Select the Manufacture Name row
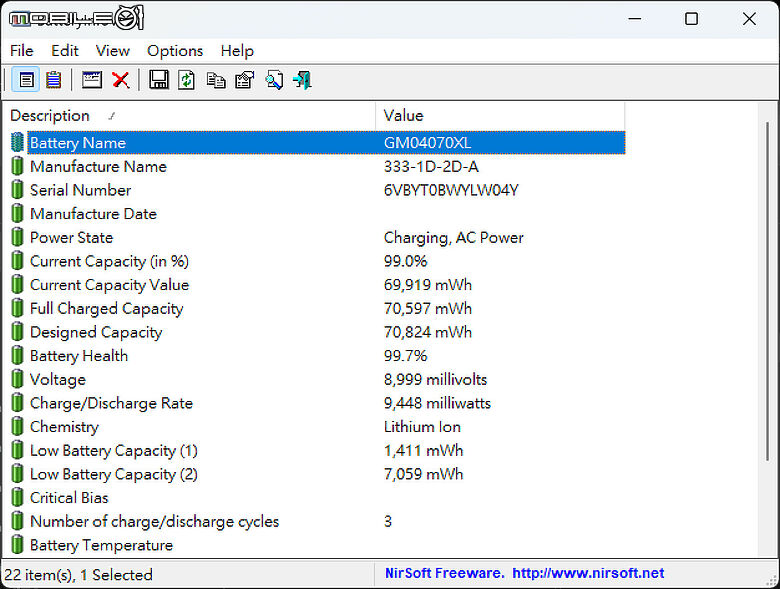This screenshot has height=589, width=780. click(x=318, y=167)
